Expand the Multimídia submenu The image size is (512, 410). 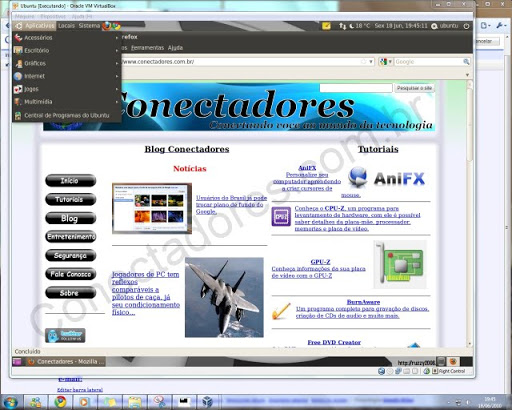pyautogui.click(x=66, y=102)
